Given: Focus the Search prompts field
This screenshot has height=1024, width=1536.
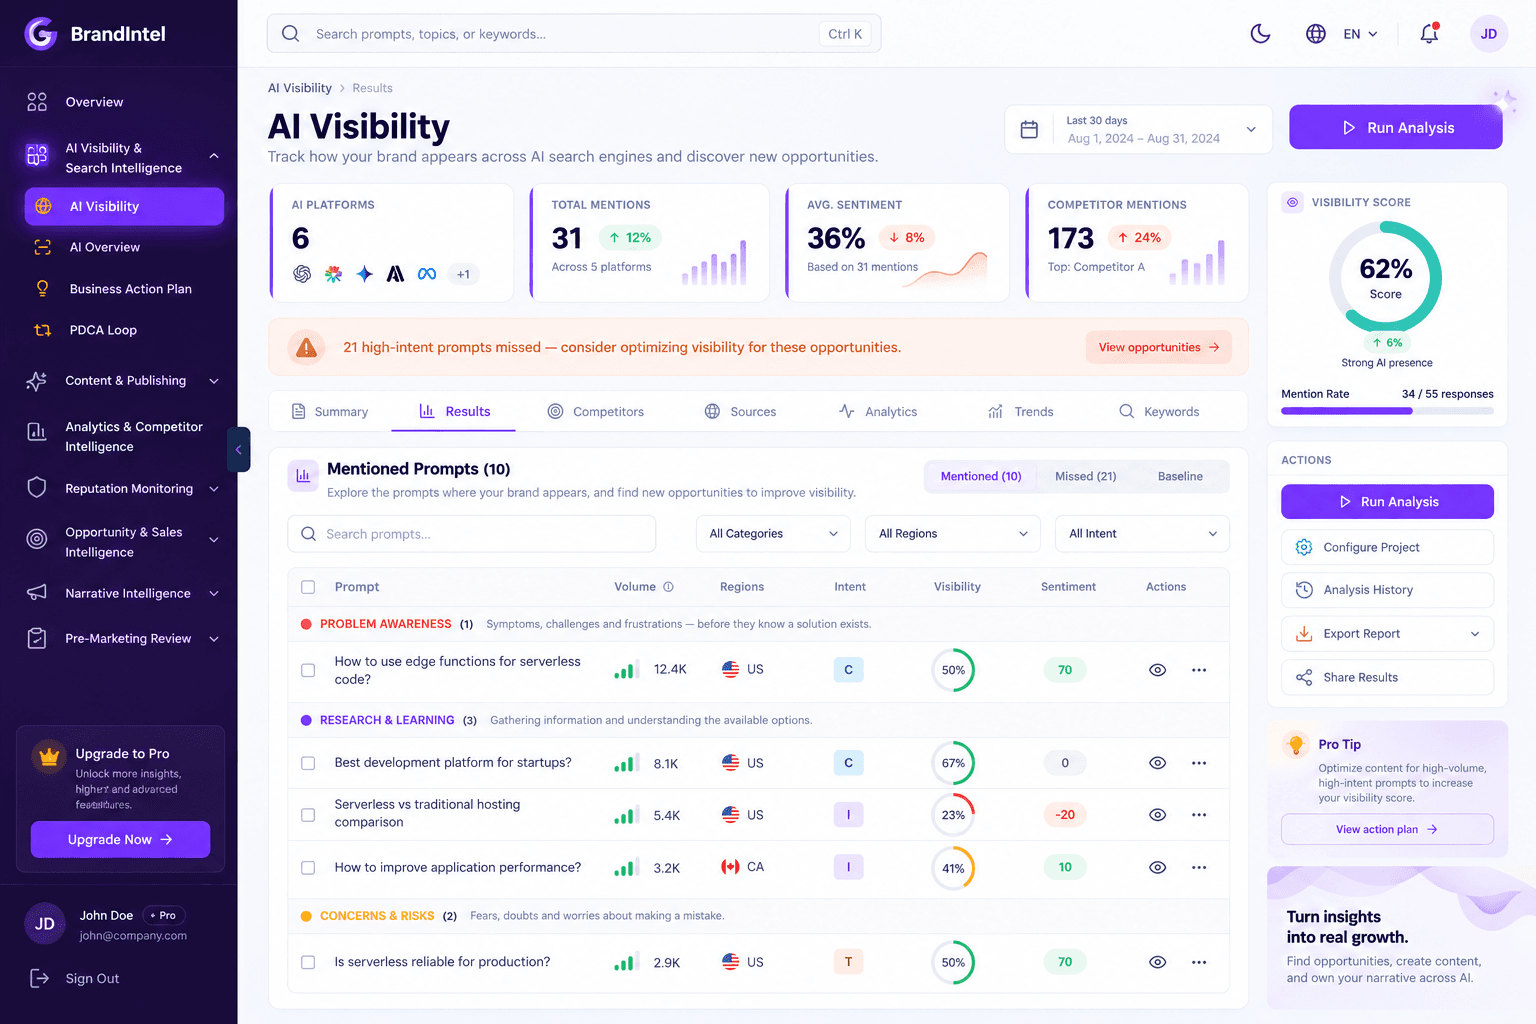Looking at the screenshot, I should 472,534.
